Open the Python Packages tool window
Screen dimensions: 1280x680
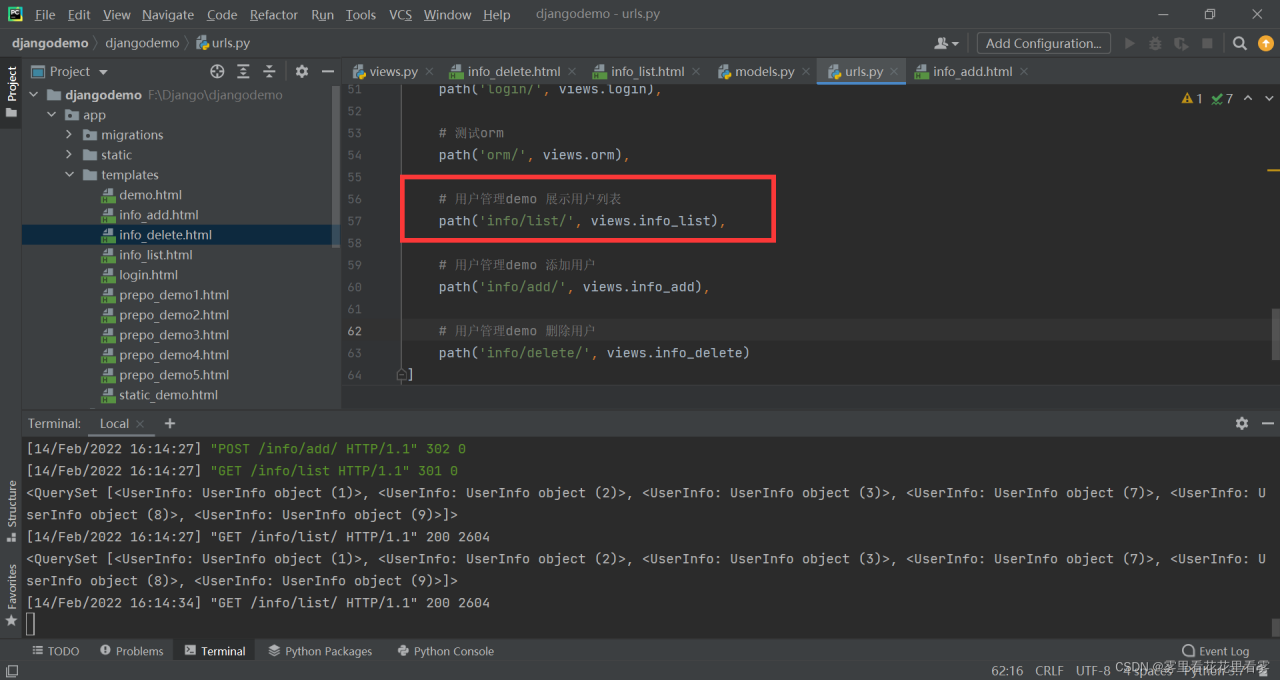coord(320,651)
